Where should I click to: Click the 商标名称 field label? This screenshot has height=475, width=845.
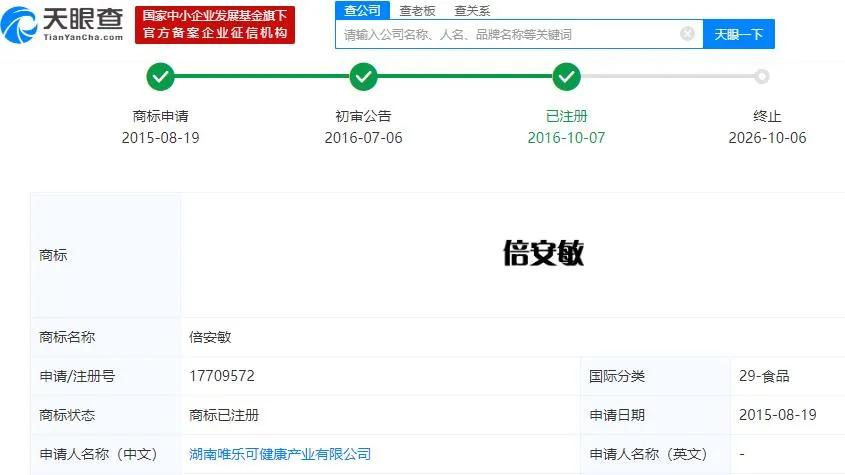coord(67,337)
